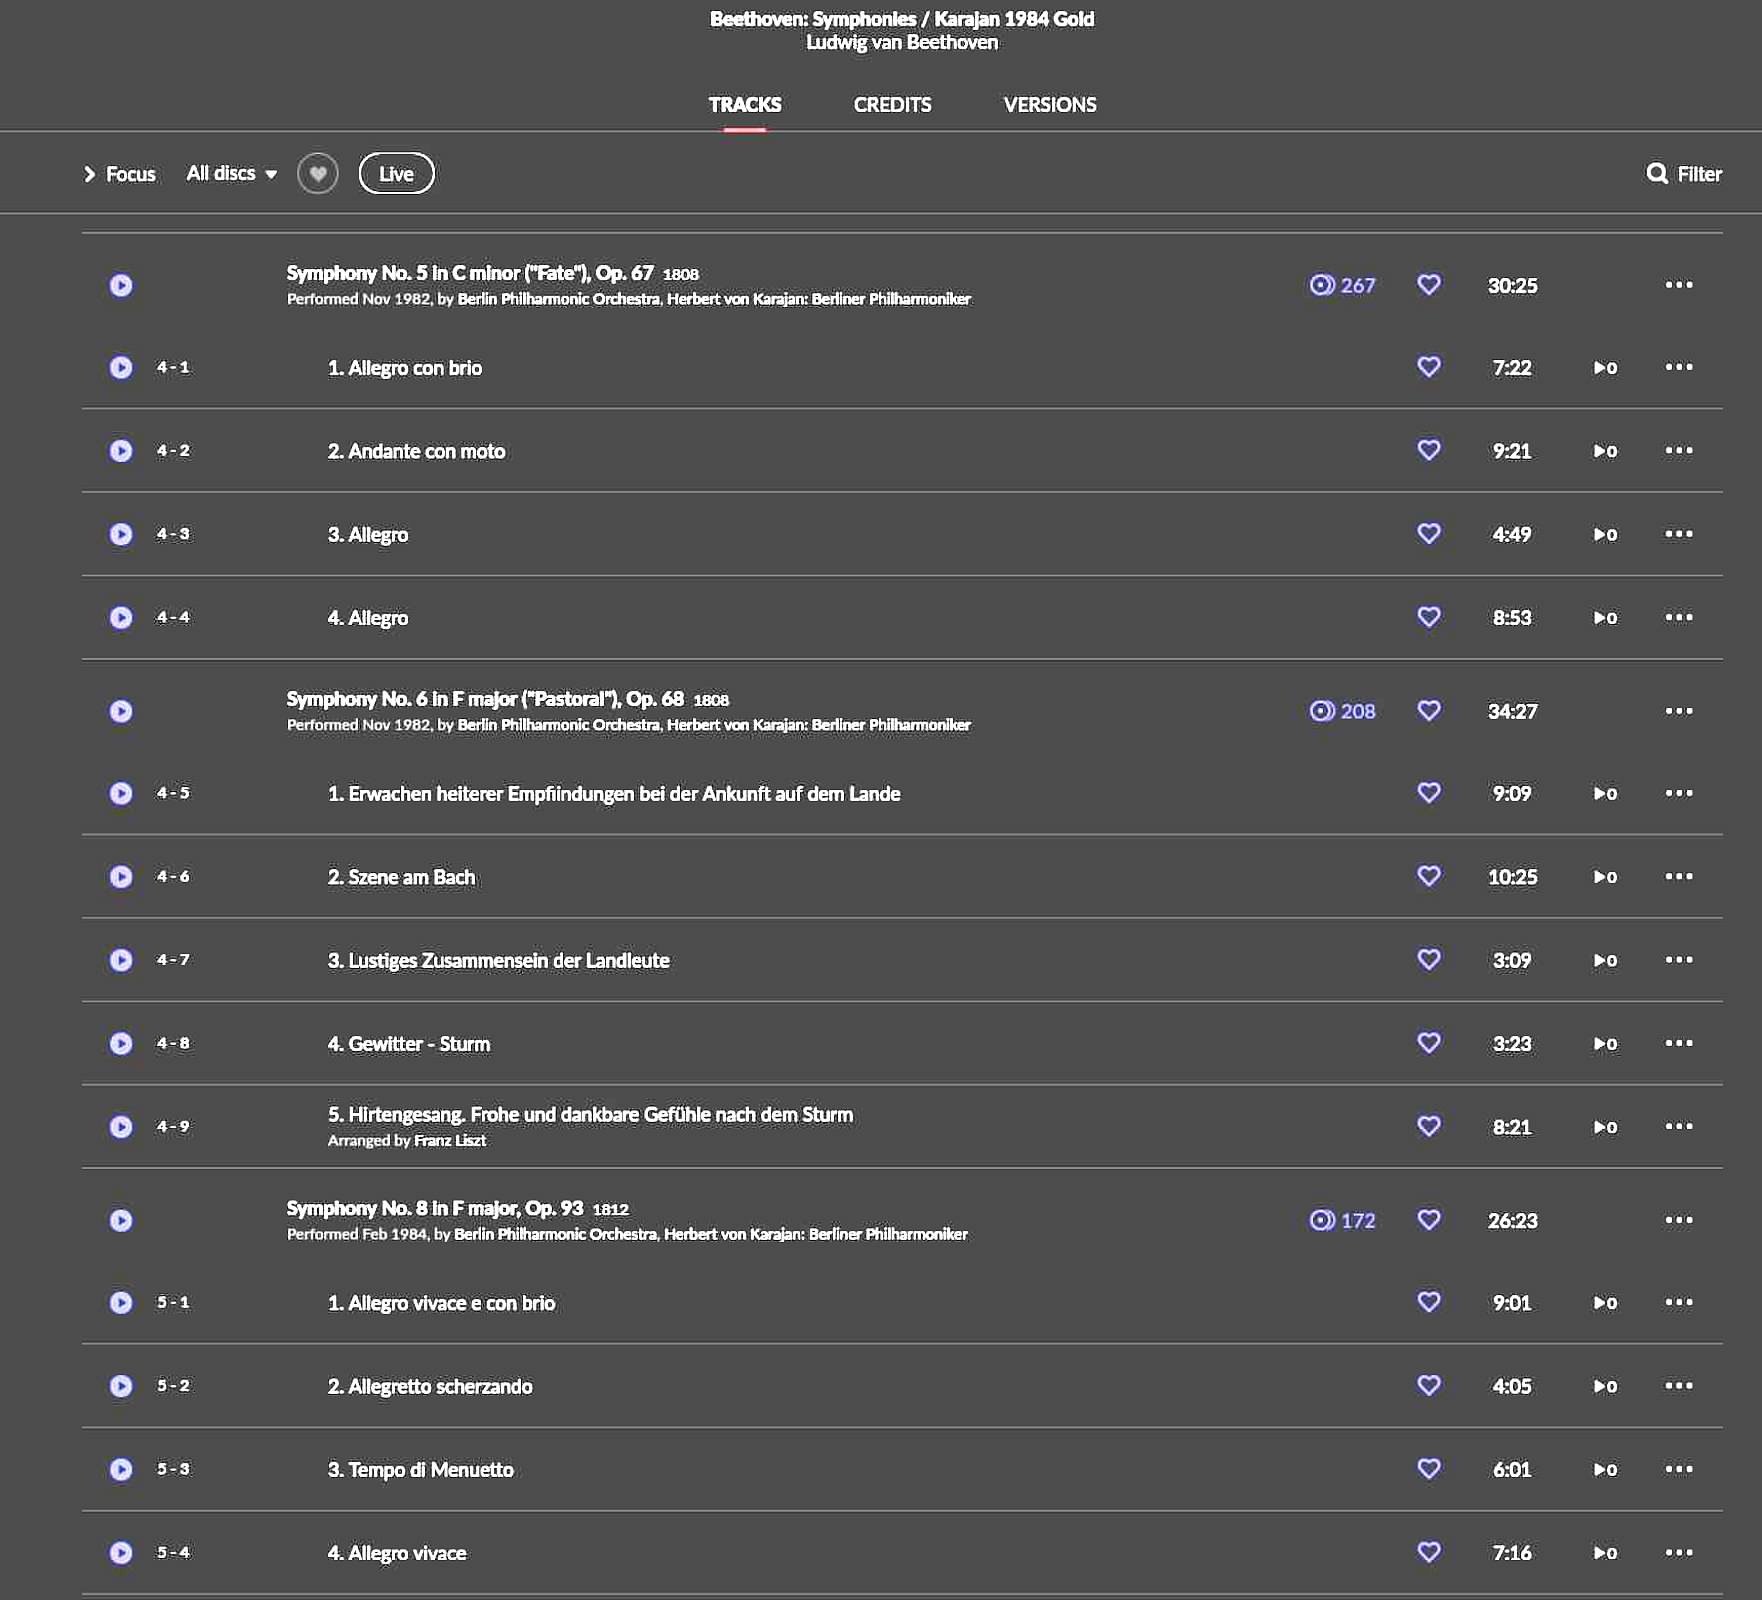Favorite track 4-3 Allegro

tap(1429, 534)
